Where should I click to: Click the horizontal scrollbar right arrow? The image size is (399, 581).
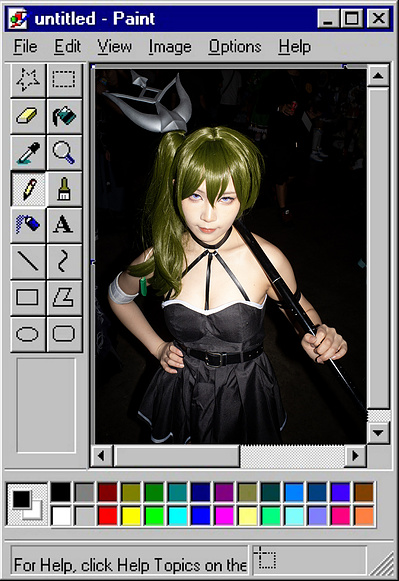355,455
